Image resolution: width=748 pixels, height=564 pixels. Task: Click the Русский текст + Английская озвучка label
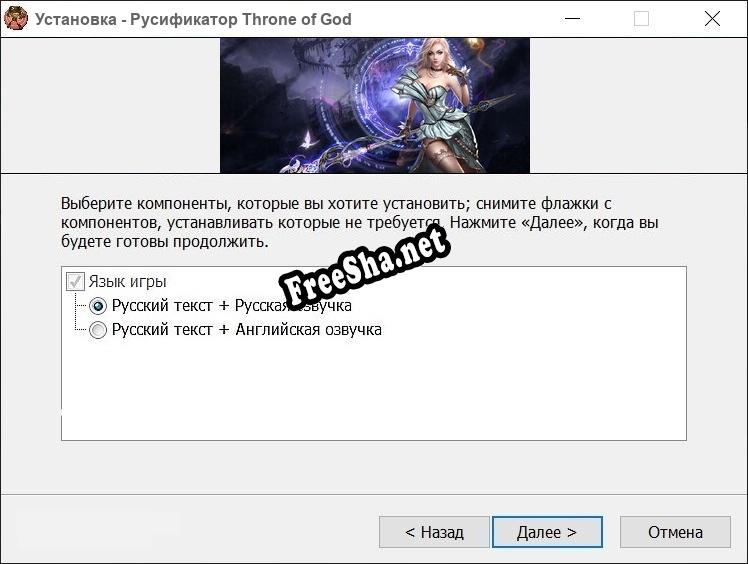[x=247, y=330]
